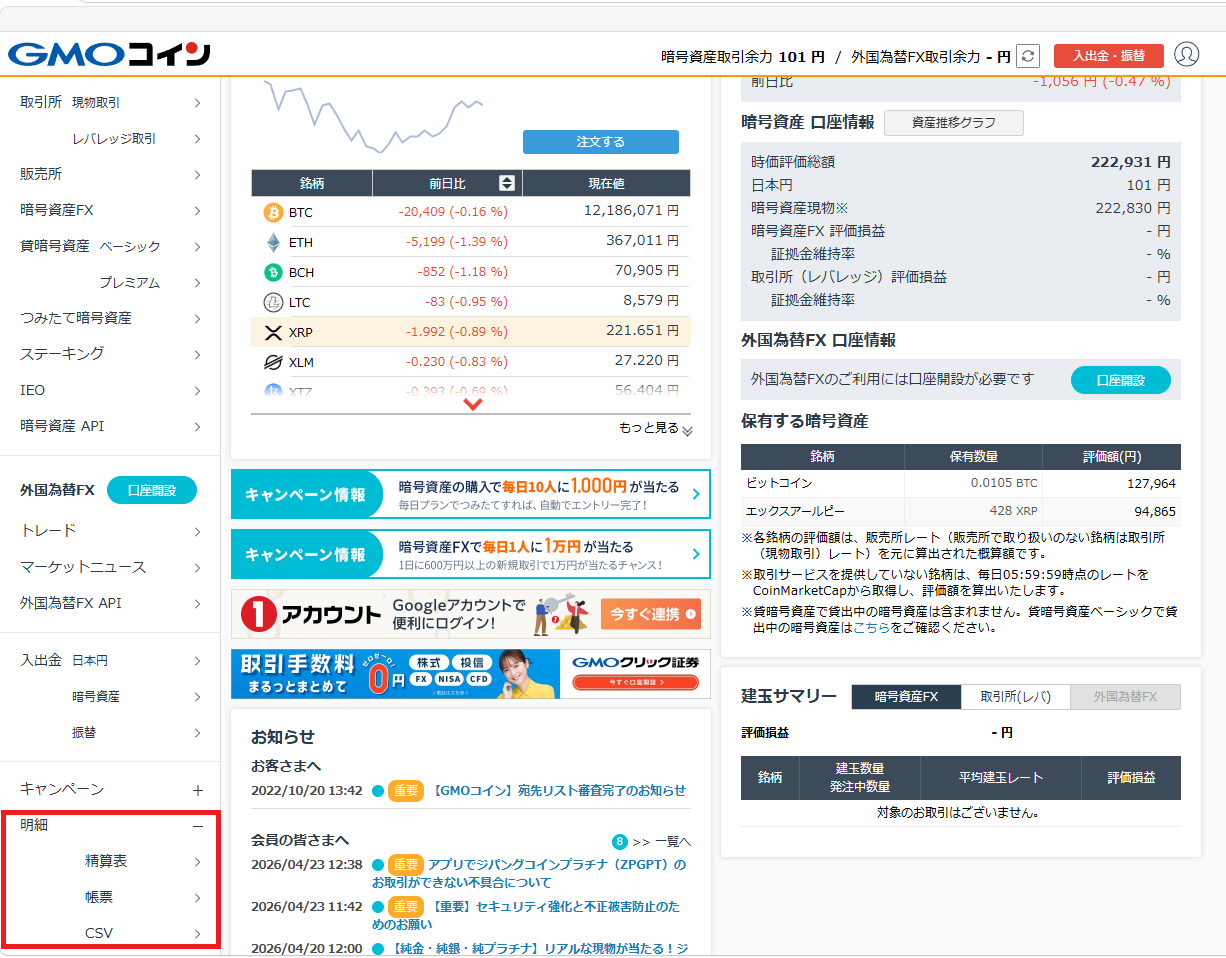Click the 現在値 column header
This screenshot has width=1226, height=958.
606,183
